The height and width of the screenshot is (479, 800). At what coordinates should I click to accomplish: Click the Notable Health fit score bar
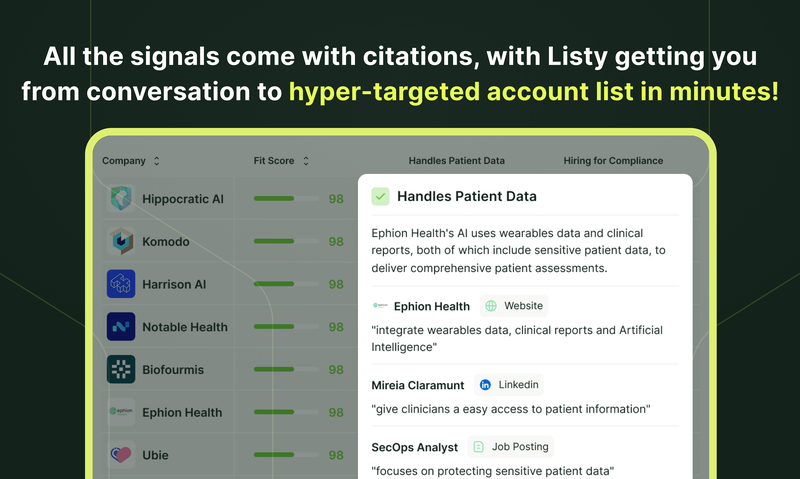click(x=286, y=326)
